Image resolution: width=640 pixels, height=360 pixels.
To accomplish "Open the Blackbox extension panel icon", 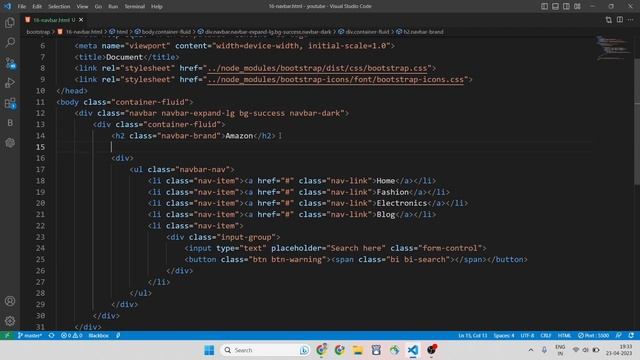I will (x=10, y=123).
